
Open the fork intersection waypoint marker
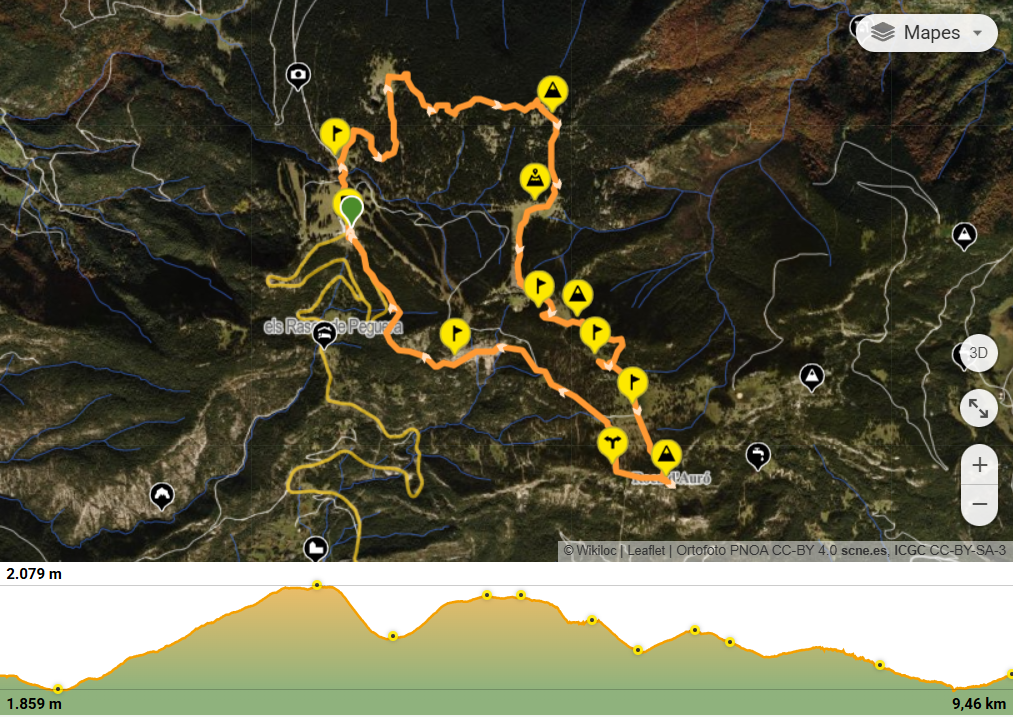tap(612, 444)
